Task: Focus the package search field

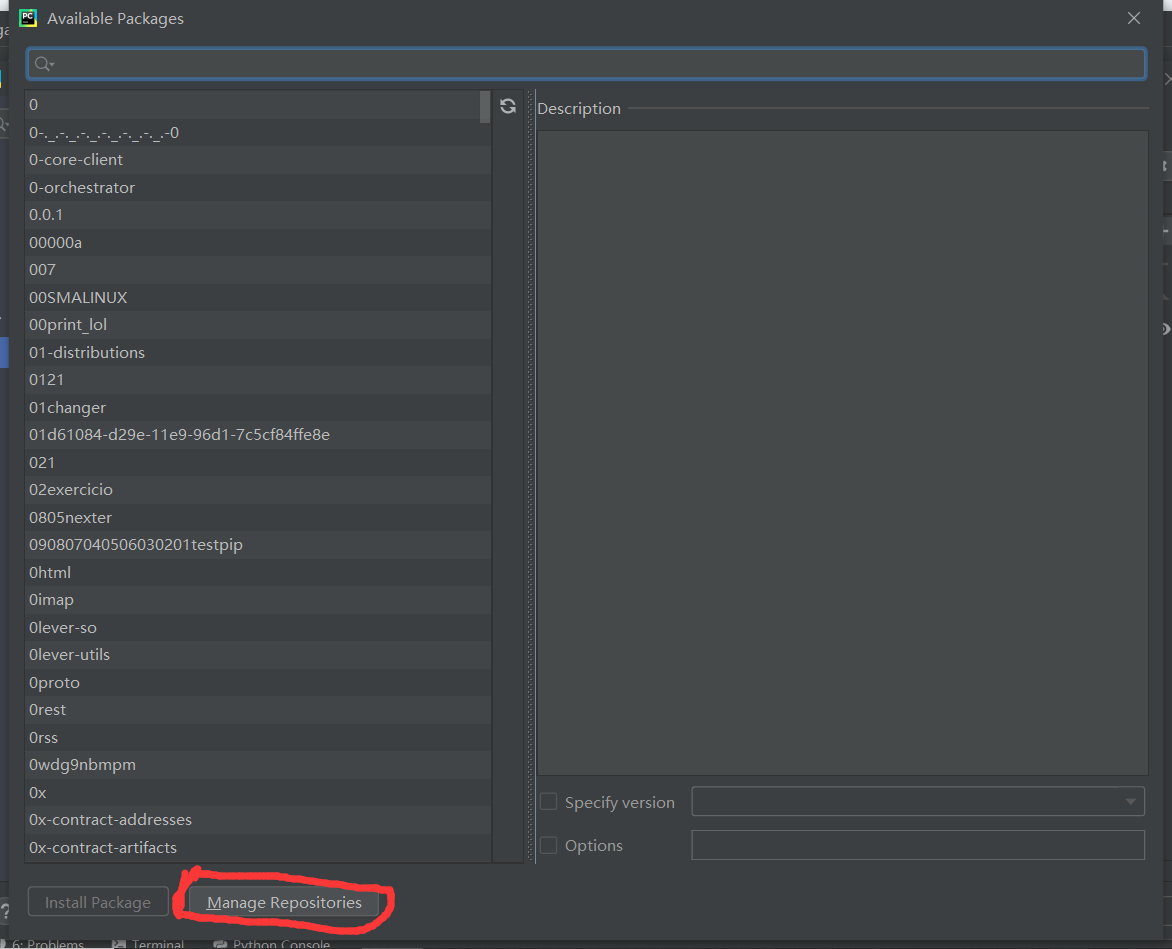Action: coord(587,64)
